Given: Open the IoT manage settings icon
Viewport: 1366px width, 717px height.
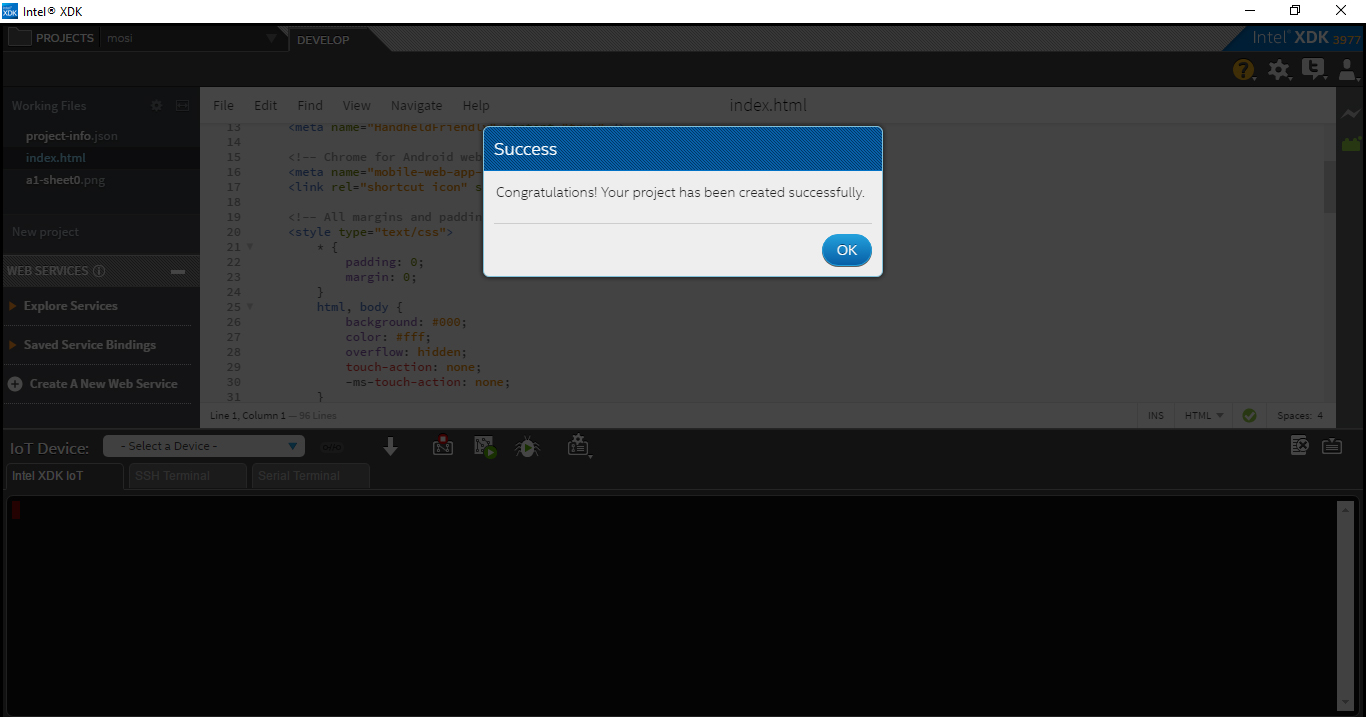Looking at the screenshot, I should tap(578, 447).
